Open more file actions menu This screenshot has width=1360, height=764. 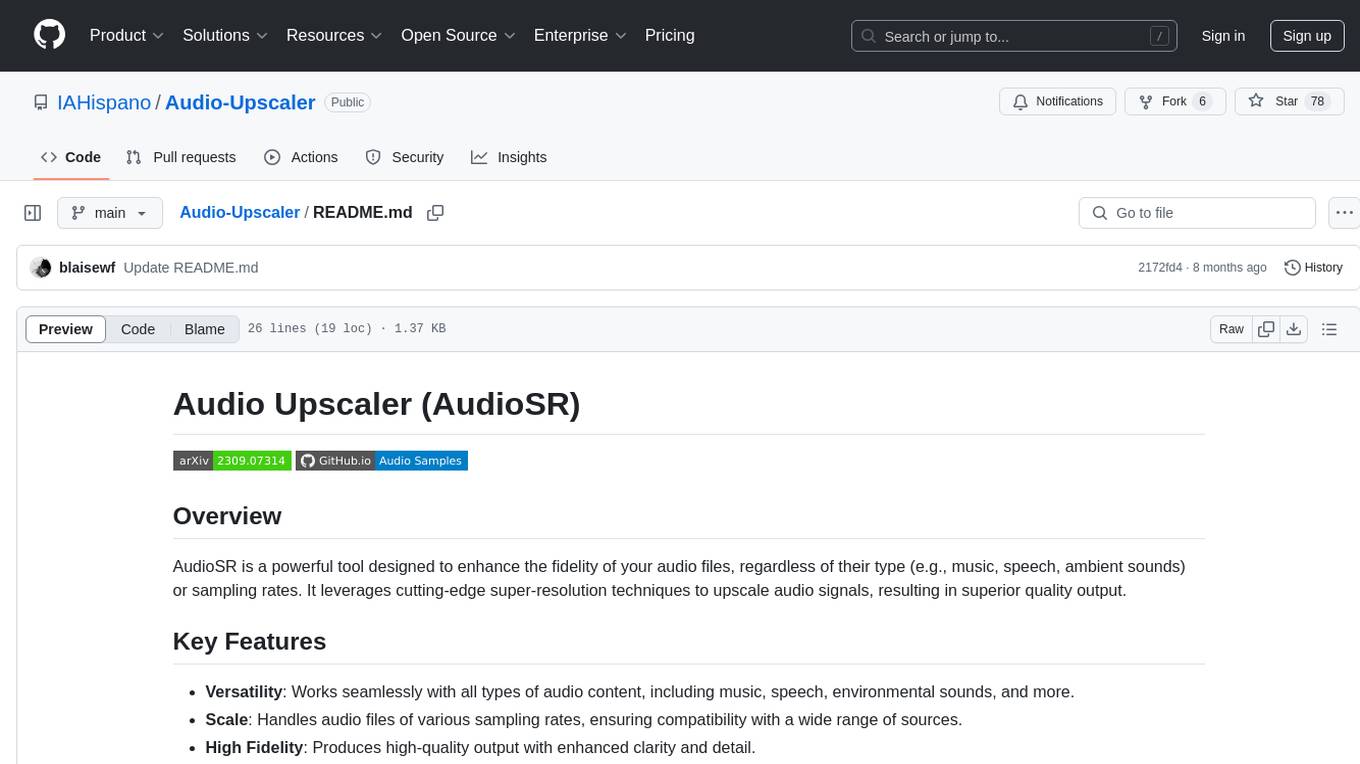tap(1344, 213)
